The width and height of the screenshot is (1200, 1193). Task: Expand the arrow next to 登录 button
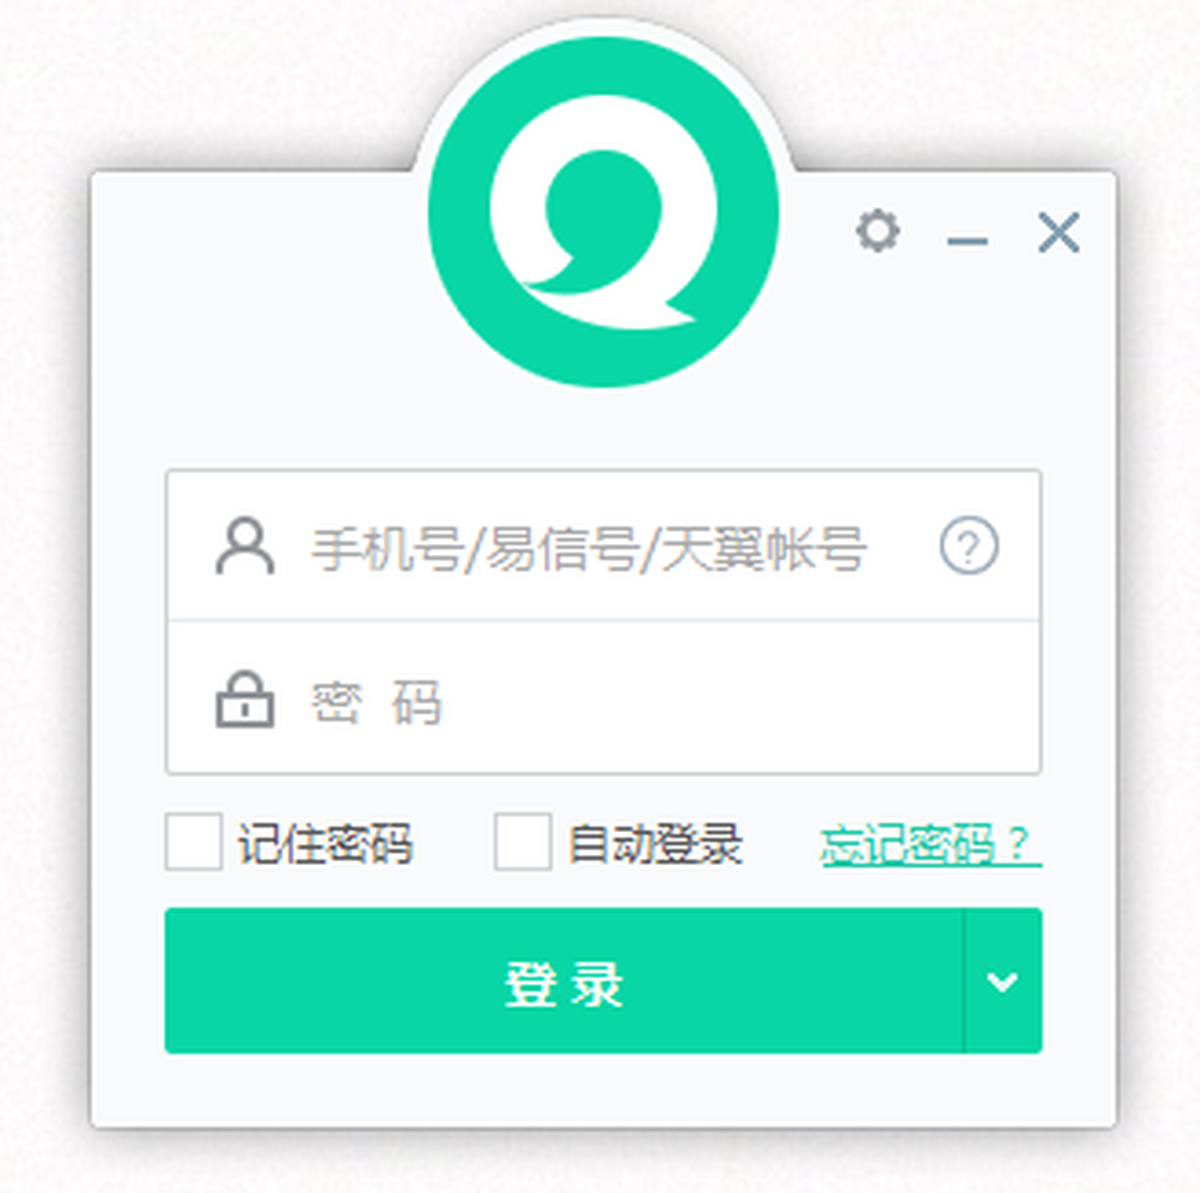[1002, 981]
